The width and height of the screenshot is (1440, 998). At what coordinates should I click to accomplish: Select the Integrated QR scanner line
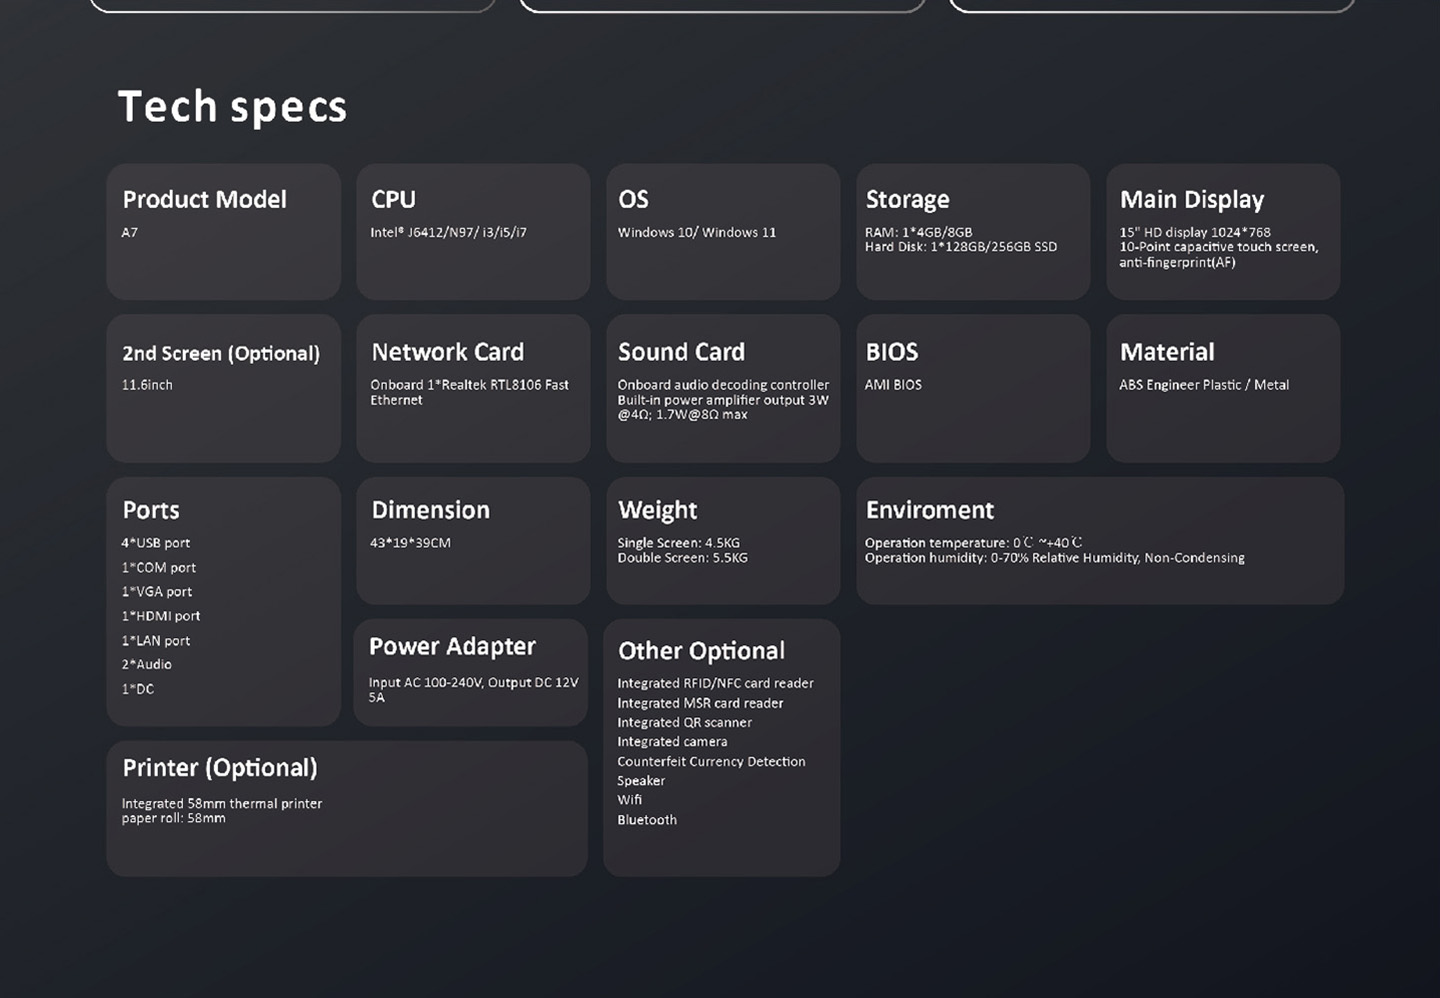(x=684, y=722)
